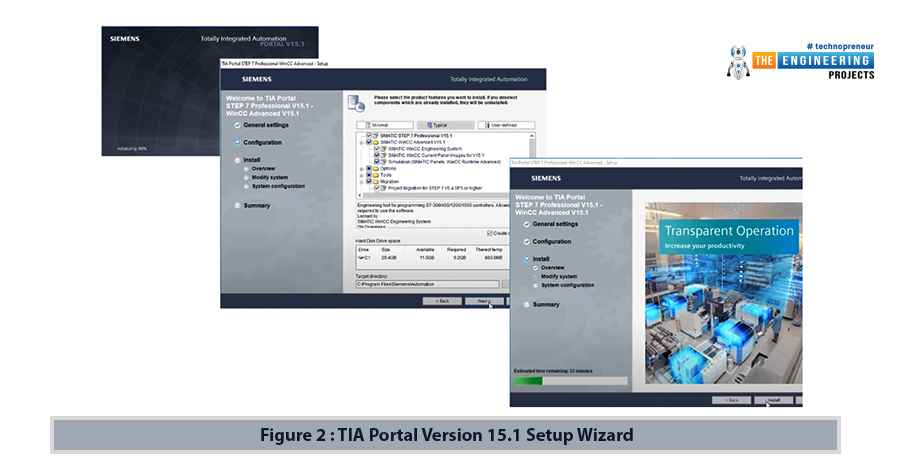Click Modify system sub-step in configuration window
The height and width of the screenshot is (466, 907).
pyautogui.click(x=270, y=177)
